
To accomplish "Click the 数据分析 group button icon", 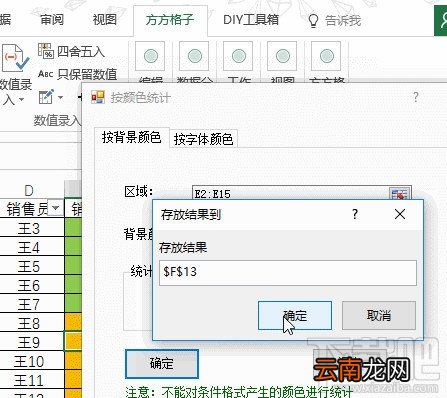I will pyautogui.click(x=194, y=56).
